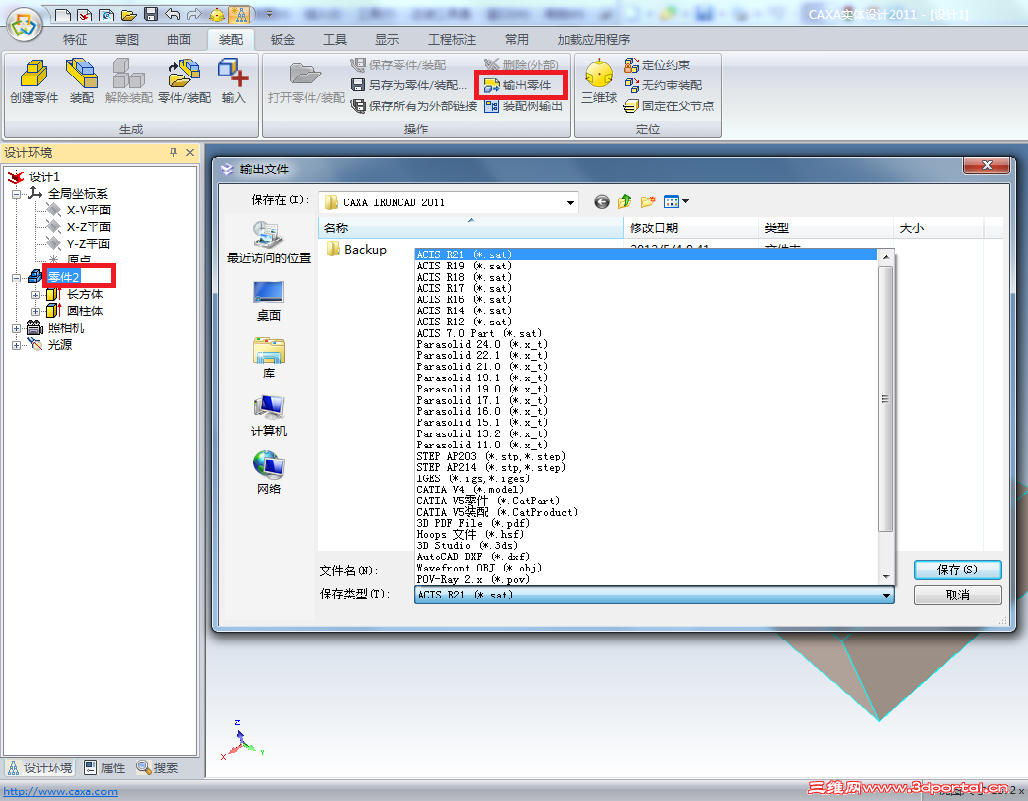The image size is (1028, 801).
Task: Click the New document quick-access icon
Action: coord(62,14)
